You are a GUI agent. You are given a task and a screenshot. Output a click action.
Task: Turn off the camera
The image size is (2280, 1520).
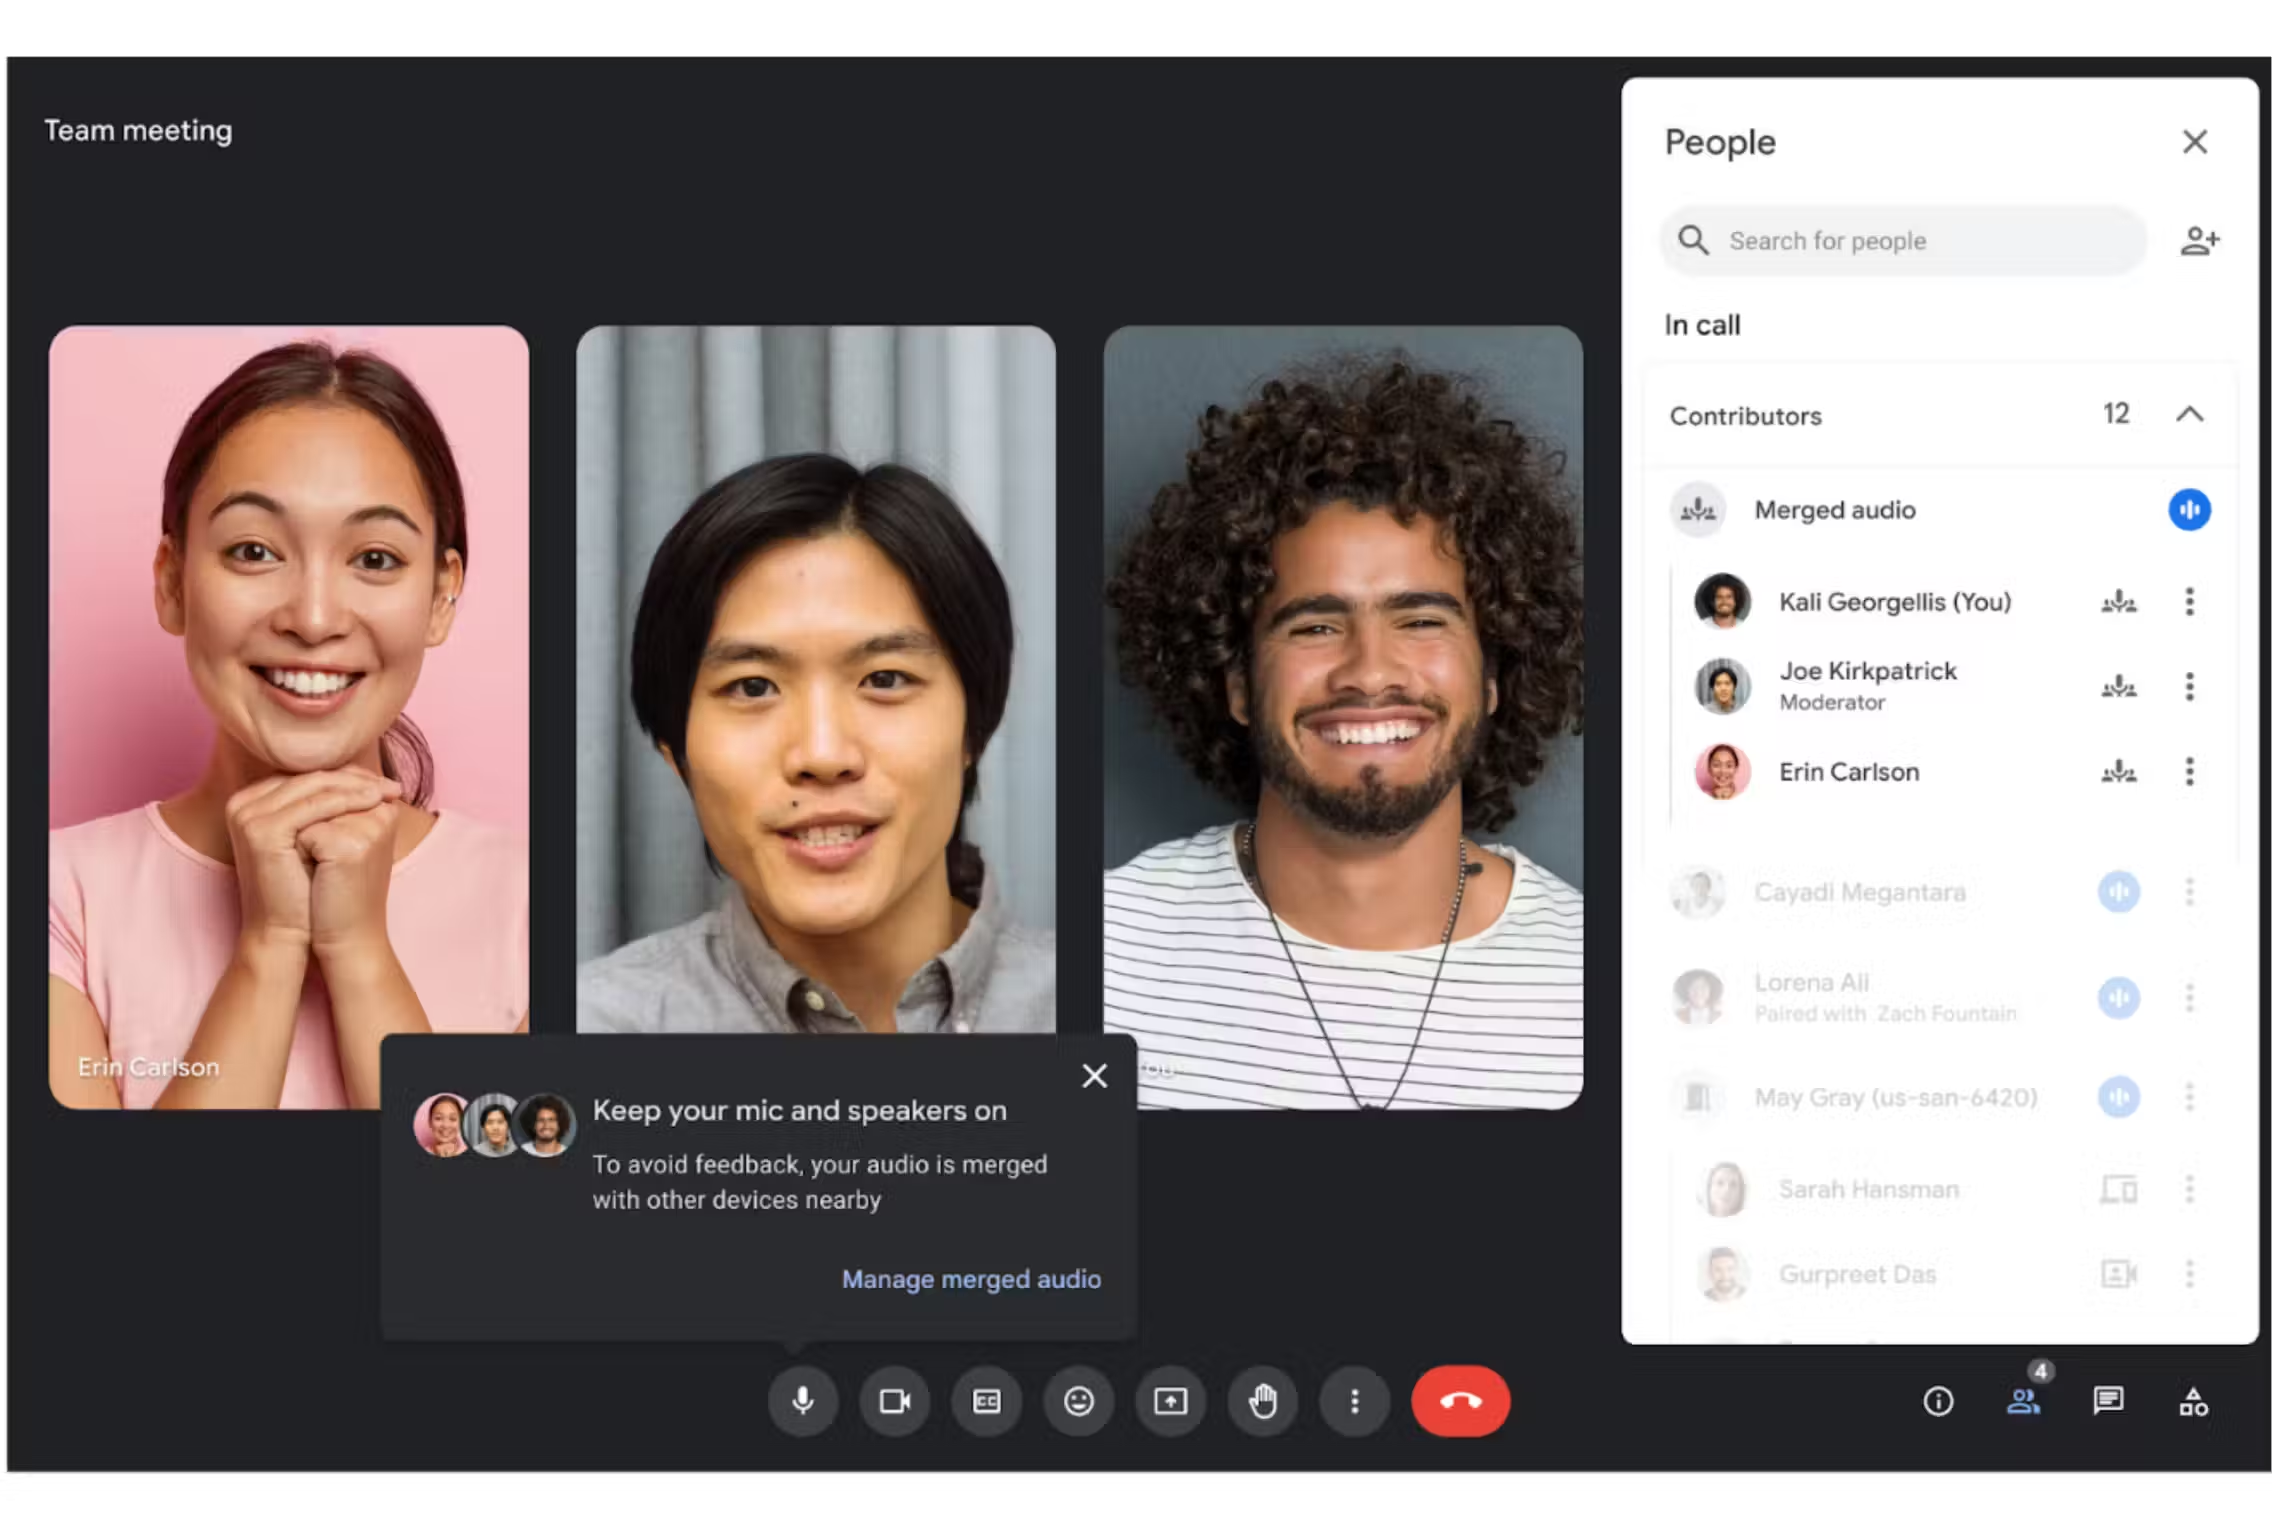point(894,1400)
